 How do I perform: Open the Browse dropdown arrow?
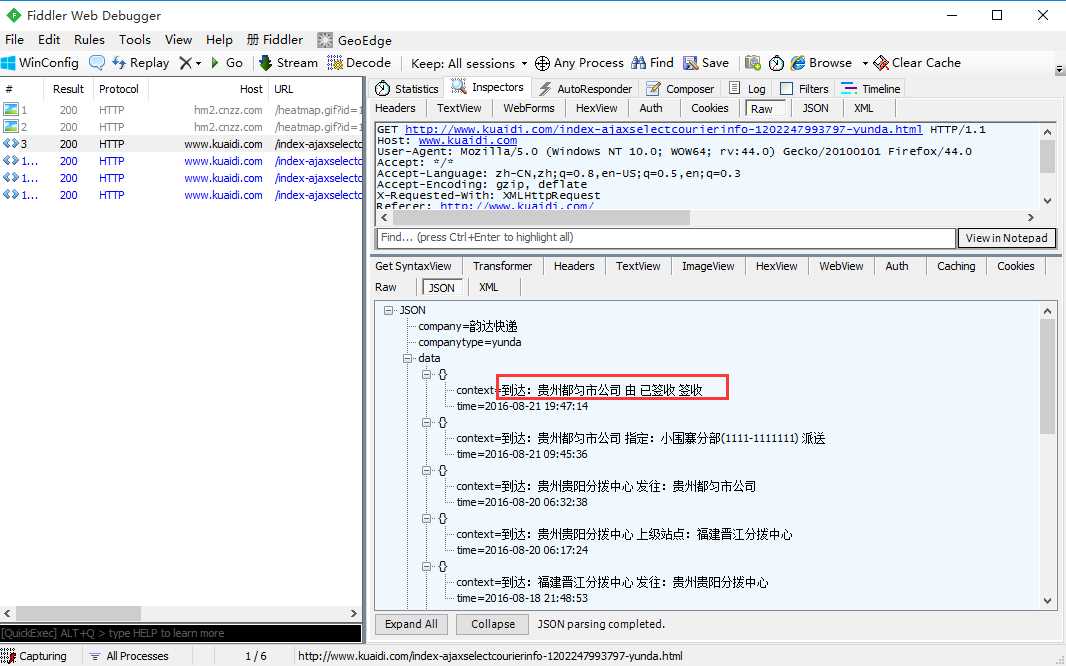point(865,63)
